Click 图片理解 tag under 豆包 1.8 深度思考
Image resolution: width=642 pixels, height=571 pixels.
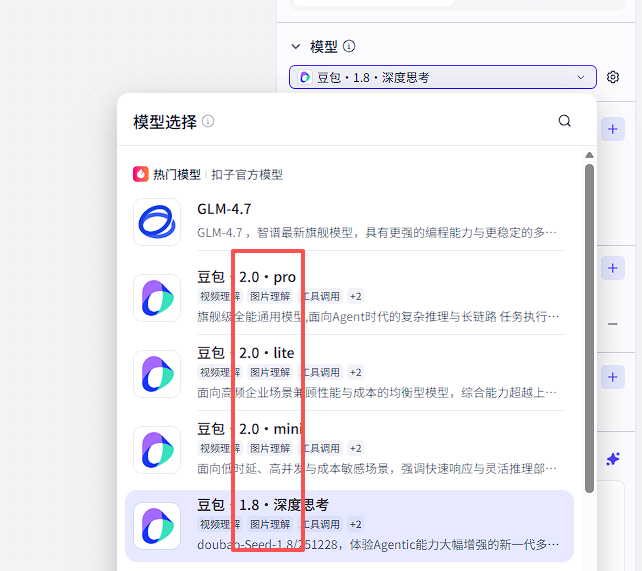pos(270,524)
